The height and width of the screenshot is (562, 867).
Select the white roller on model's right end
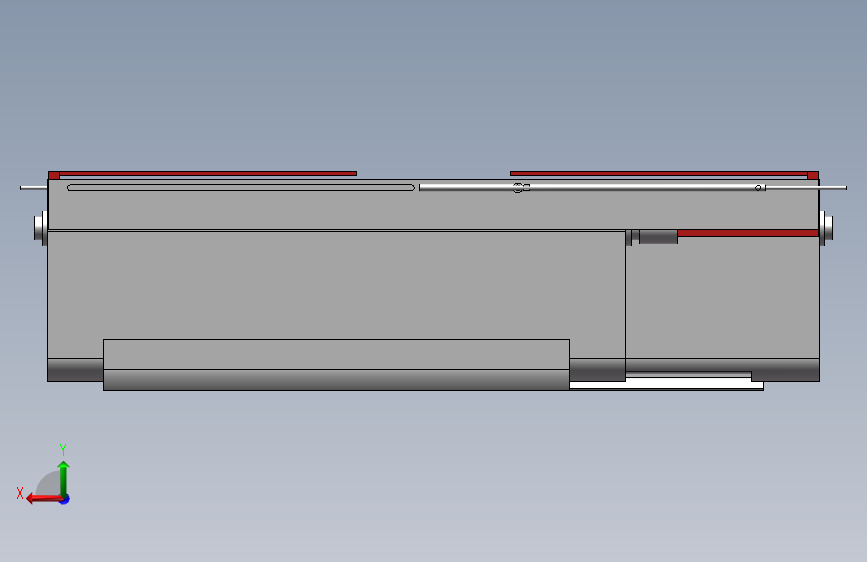pos(826,227)
